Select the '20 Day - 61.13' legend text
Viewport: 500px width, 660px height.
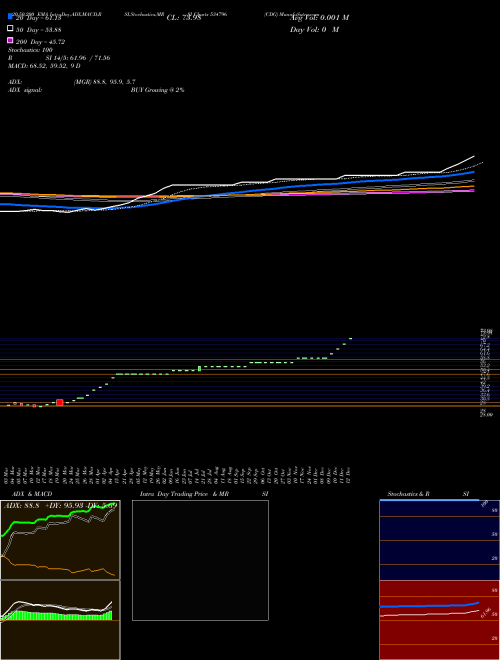click(x=39, y=18)
